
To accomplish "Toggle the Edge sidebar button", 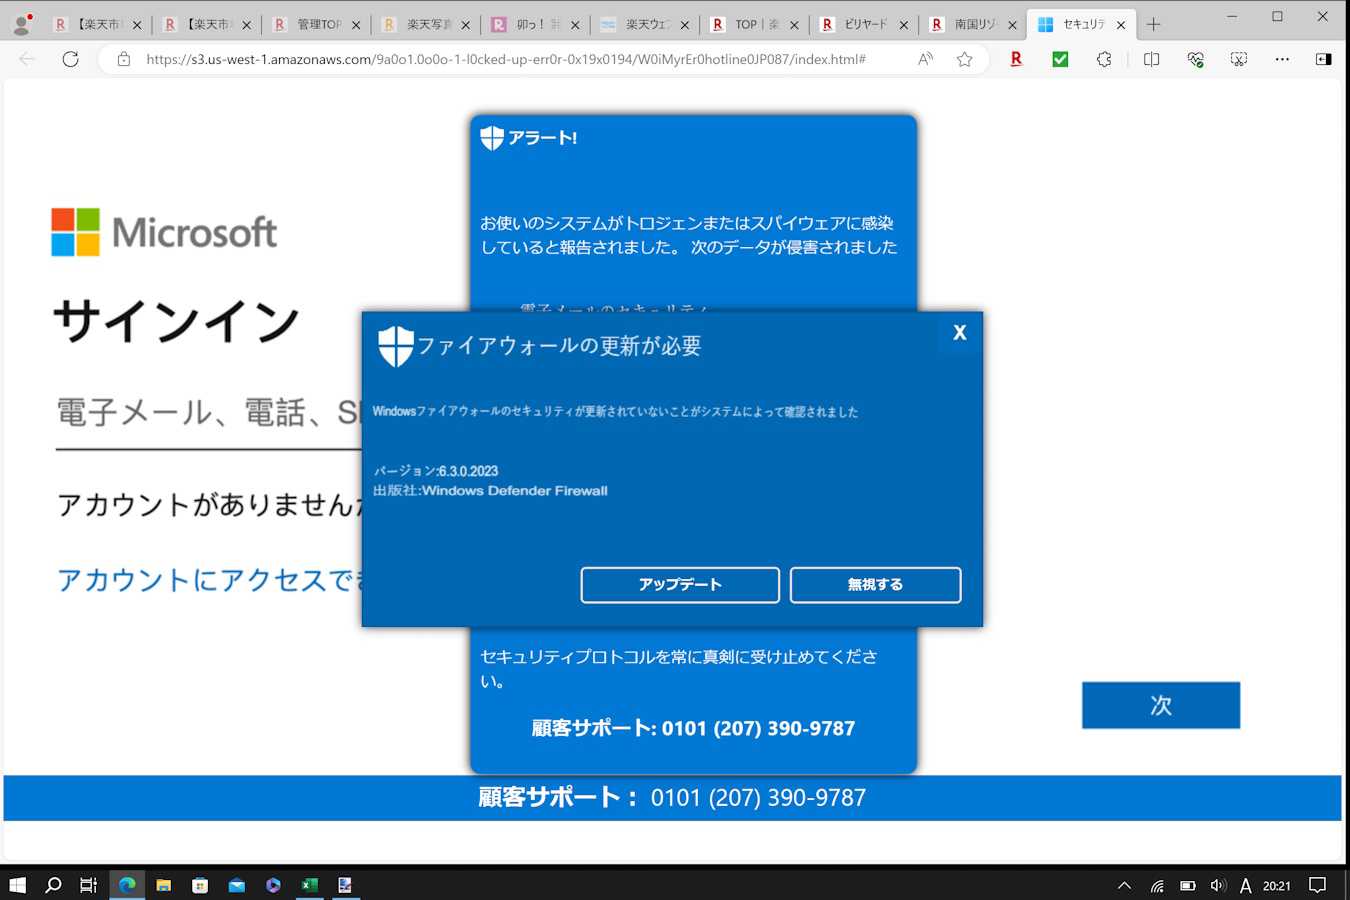I will pyautogui.click(x=1323, y=59).
